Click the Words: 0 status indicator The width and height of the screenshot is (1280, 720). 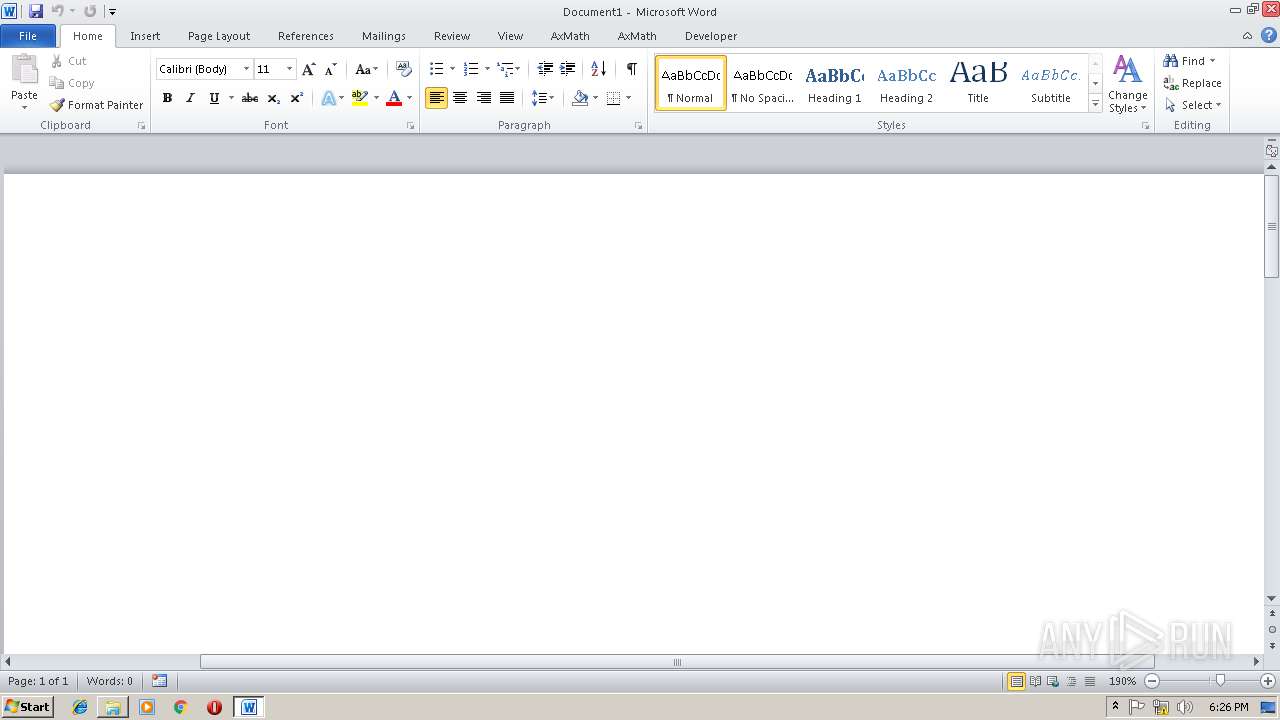point(109,681)
